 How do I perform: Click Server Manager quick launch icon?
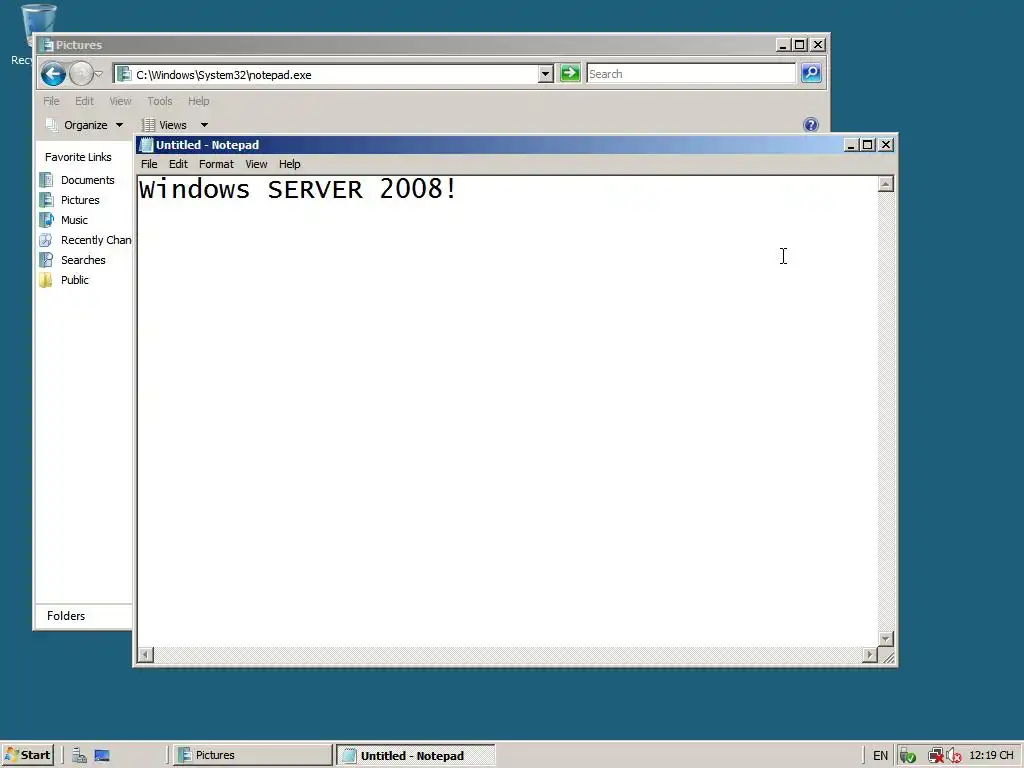[80, 756]
